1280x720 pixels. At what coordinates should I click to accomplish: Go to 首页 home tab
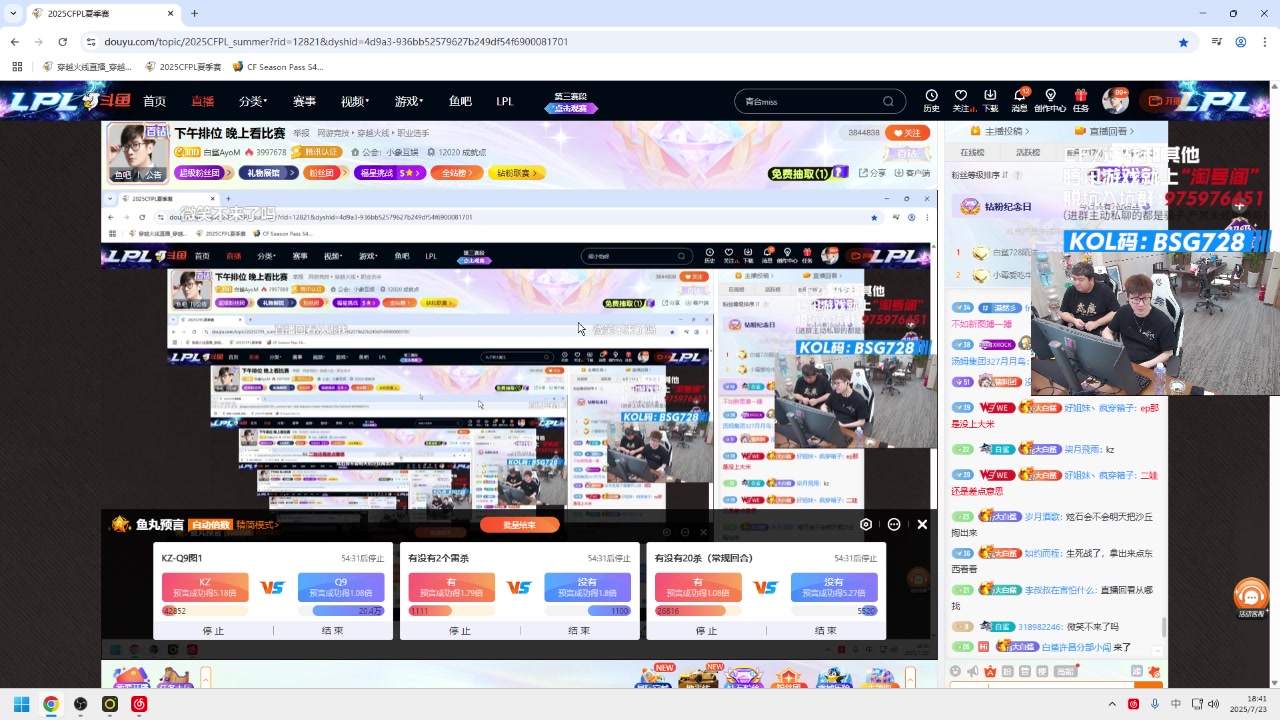click(x=154, y=101)
